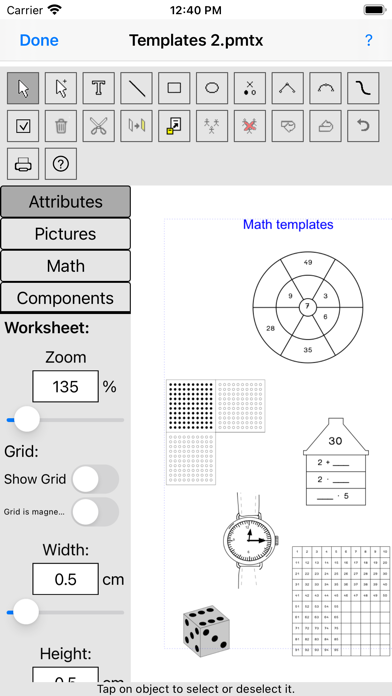392x696 pixels.
Task: Click the checkmark select-all tool
Action: (23, 126)
